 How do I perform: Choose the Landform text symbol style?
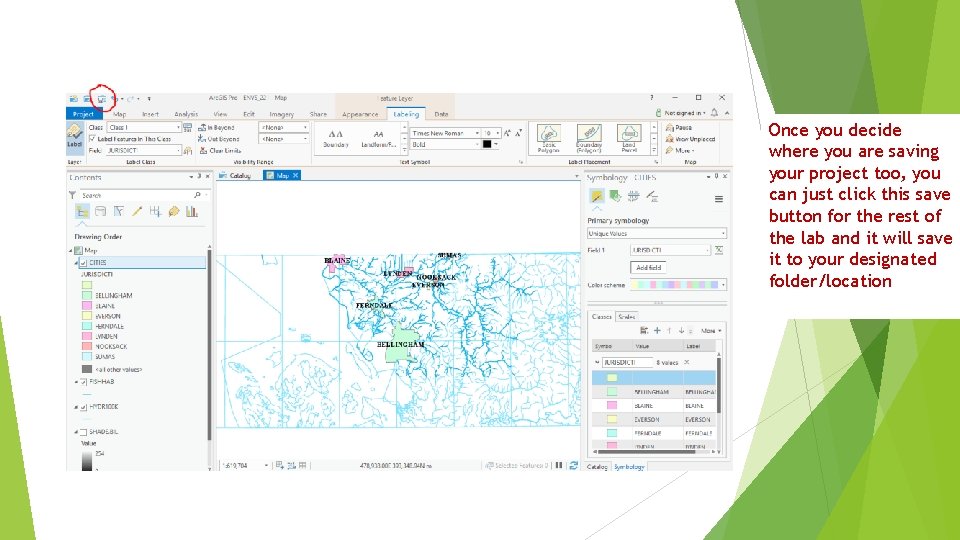click(x=379, y=138)
